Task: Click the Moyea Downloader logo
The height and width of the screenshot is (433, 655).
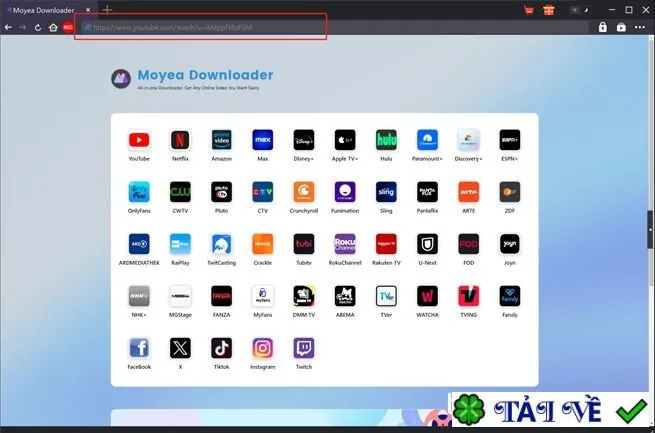Action: pyautogui.click(x=121, y=78)
